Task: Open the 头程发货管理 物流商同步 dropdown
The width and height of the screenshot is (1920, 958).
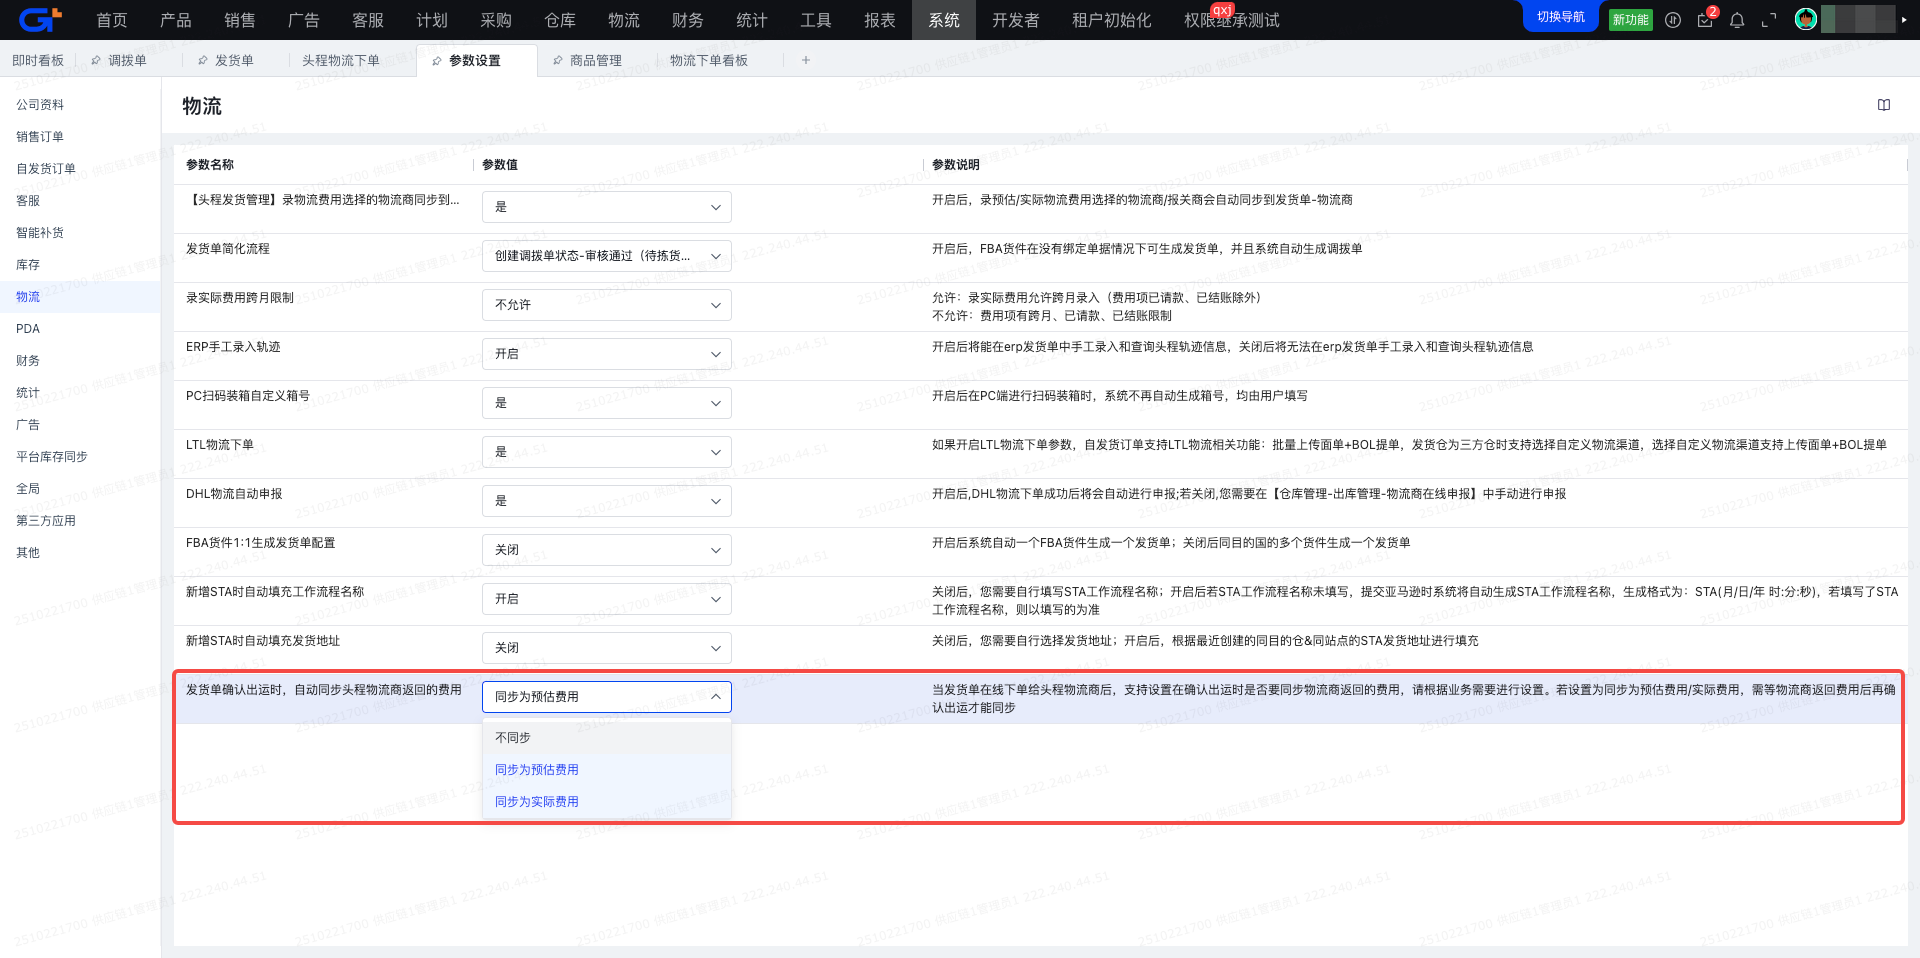Action: point(607,207)
